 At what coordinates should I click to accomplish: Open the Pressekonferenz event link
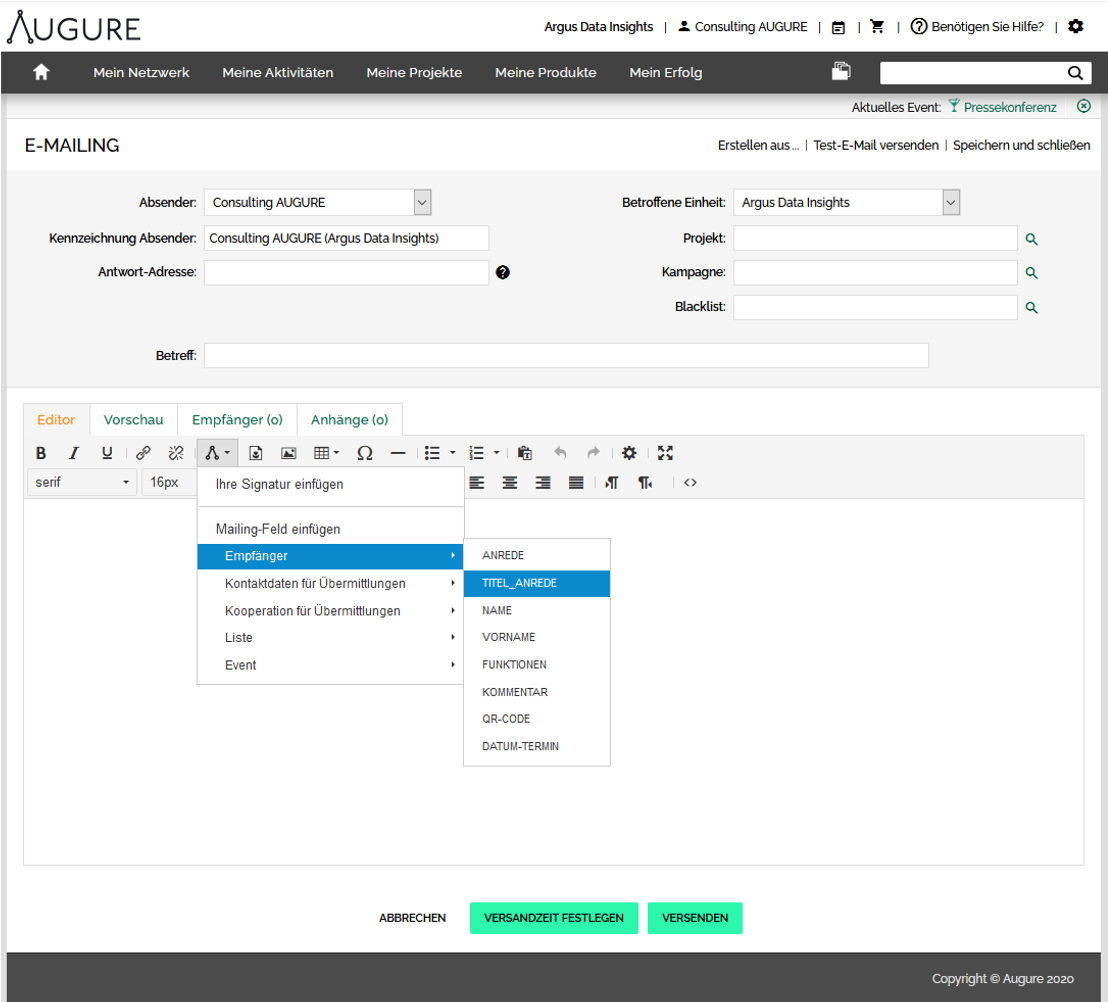[1010, 107]
